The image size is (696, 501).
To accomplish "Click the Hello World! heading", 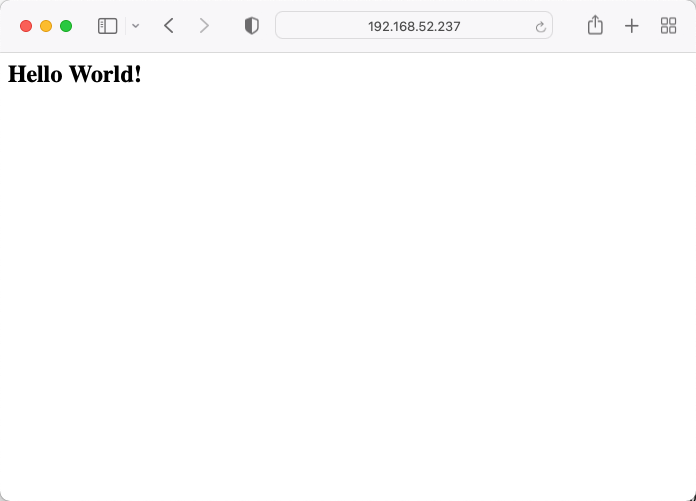I will point(75,74).
